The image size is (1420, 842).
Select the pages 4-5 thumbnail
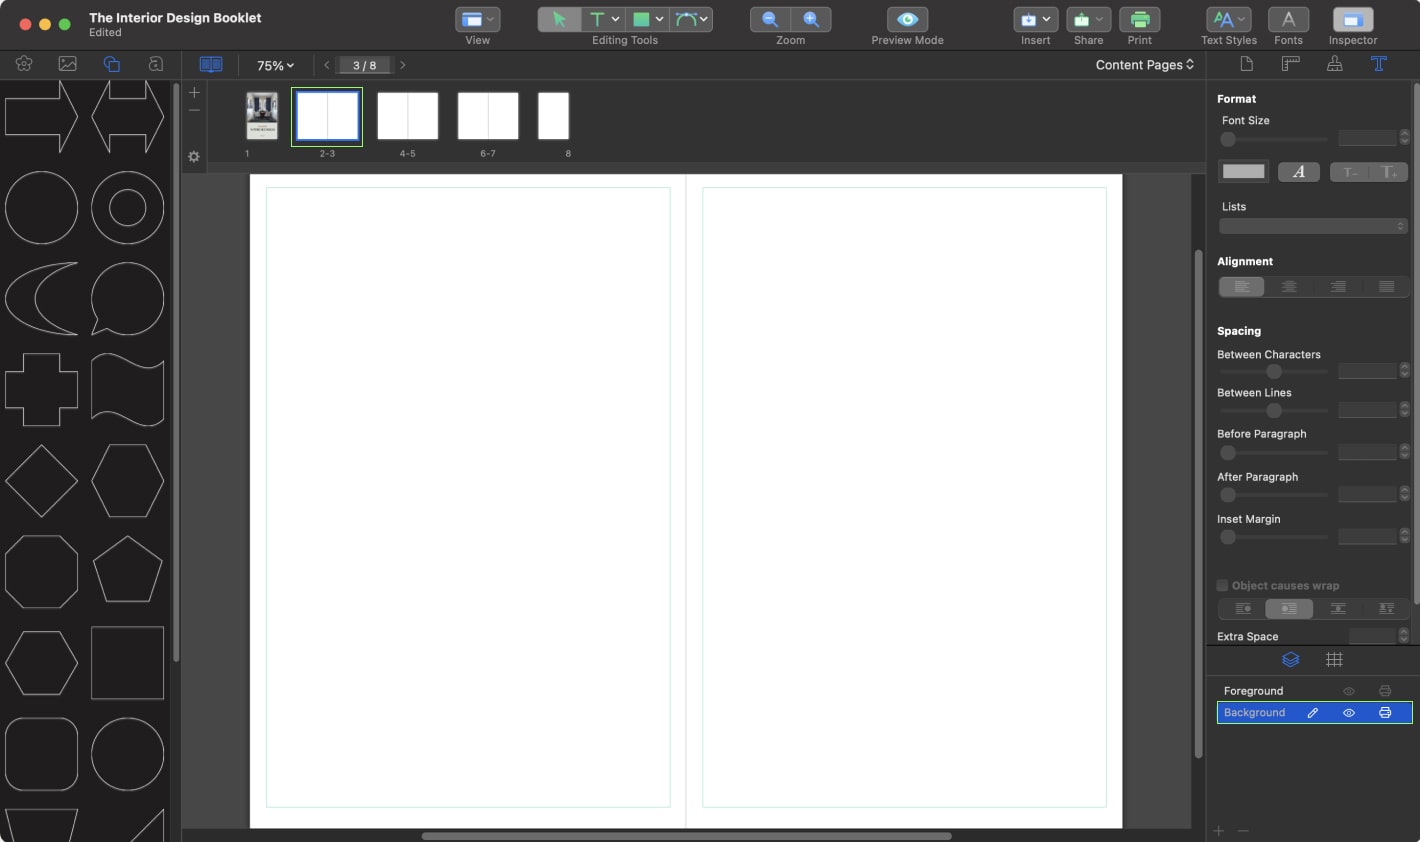point(408,115)
